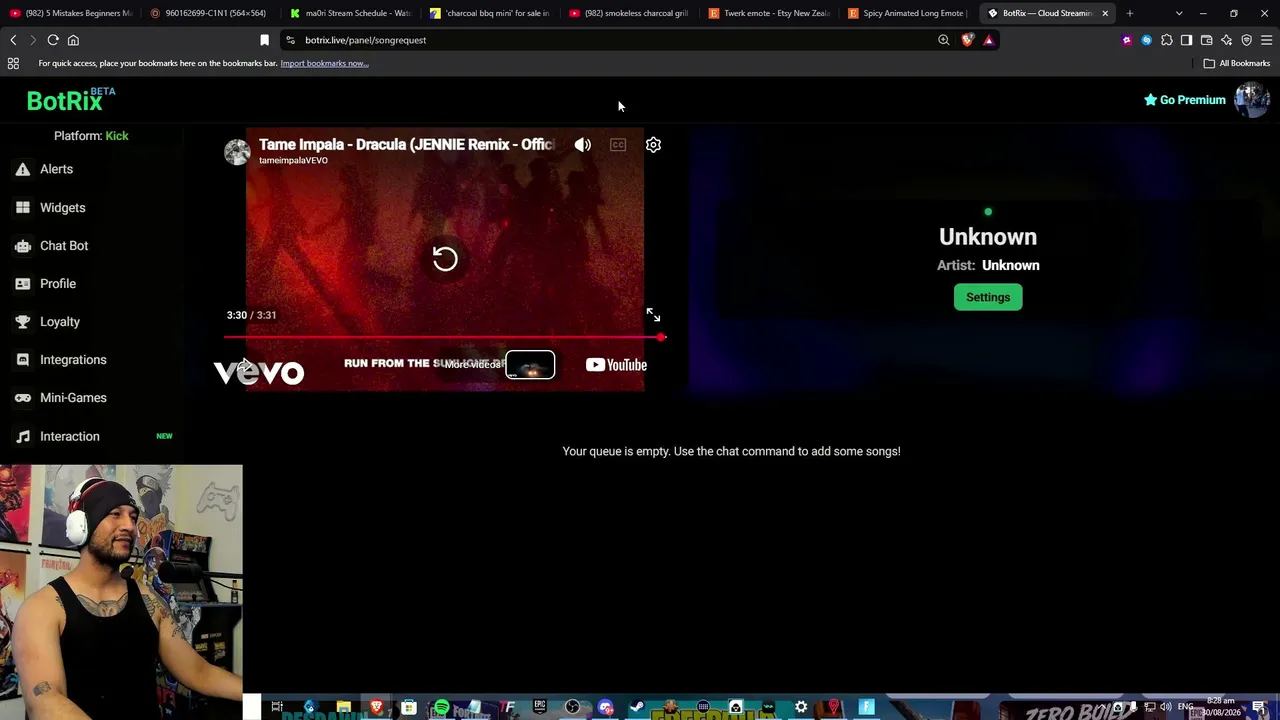The height and width of the screenshot is (720, 1280).
Task: Open the Widgets panel
Action: (x=62, y=208)
